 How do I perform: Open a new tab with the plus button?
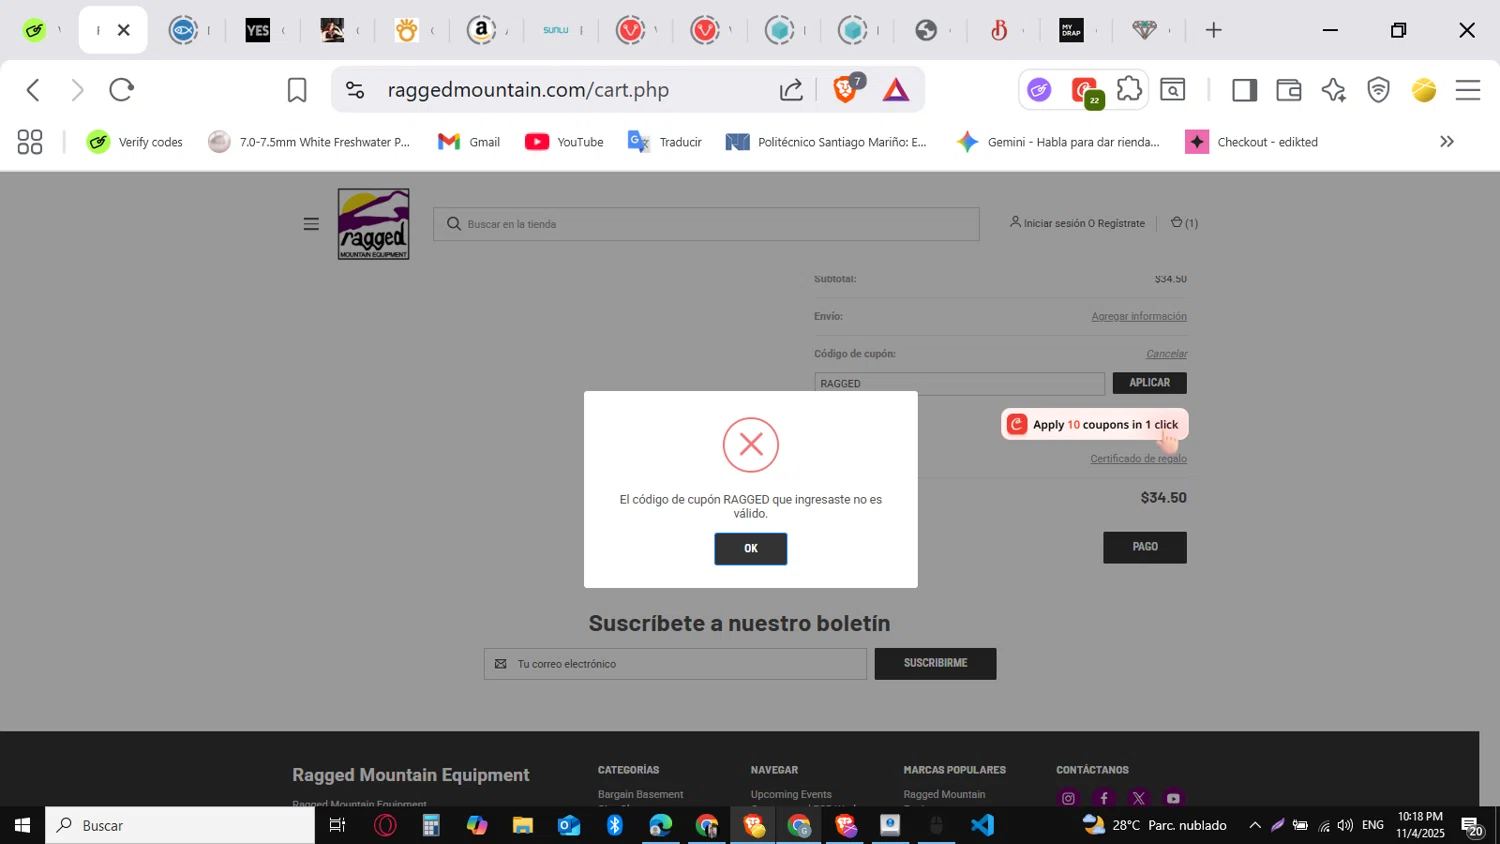pos(1213,30)
